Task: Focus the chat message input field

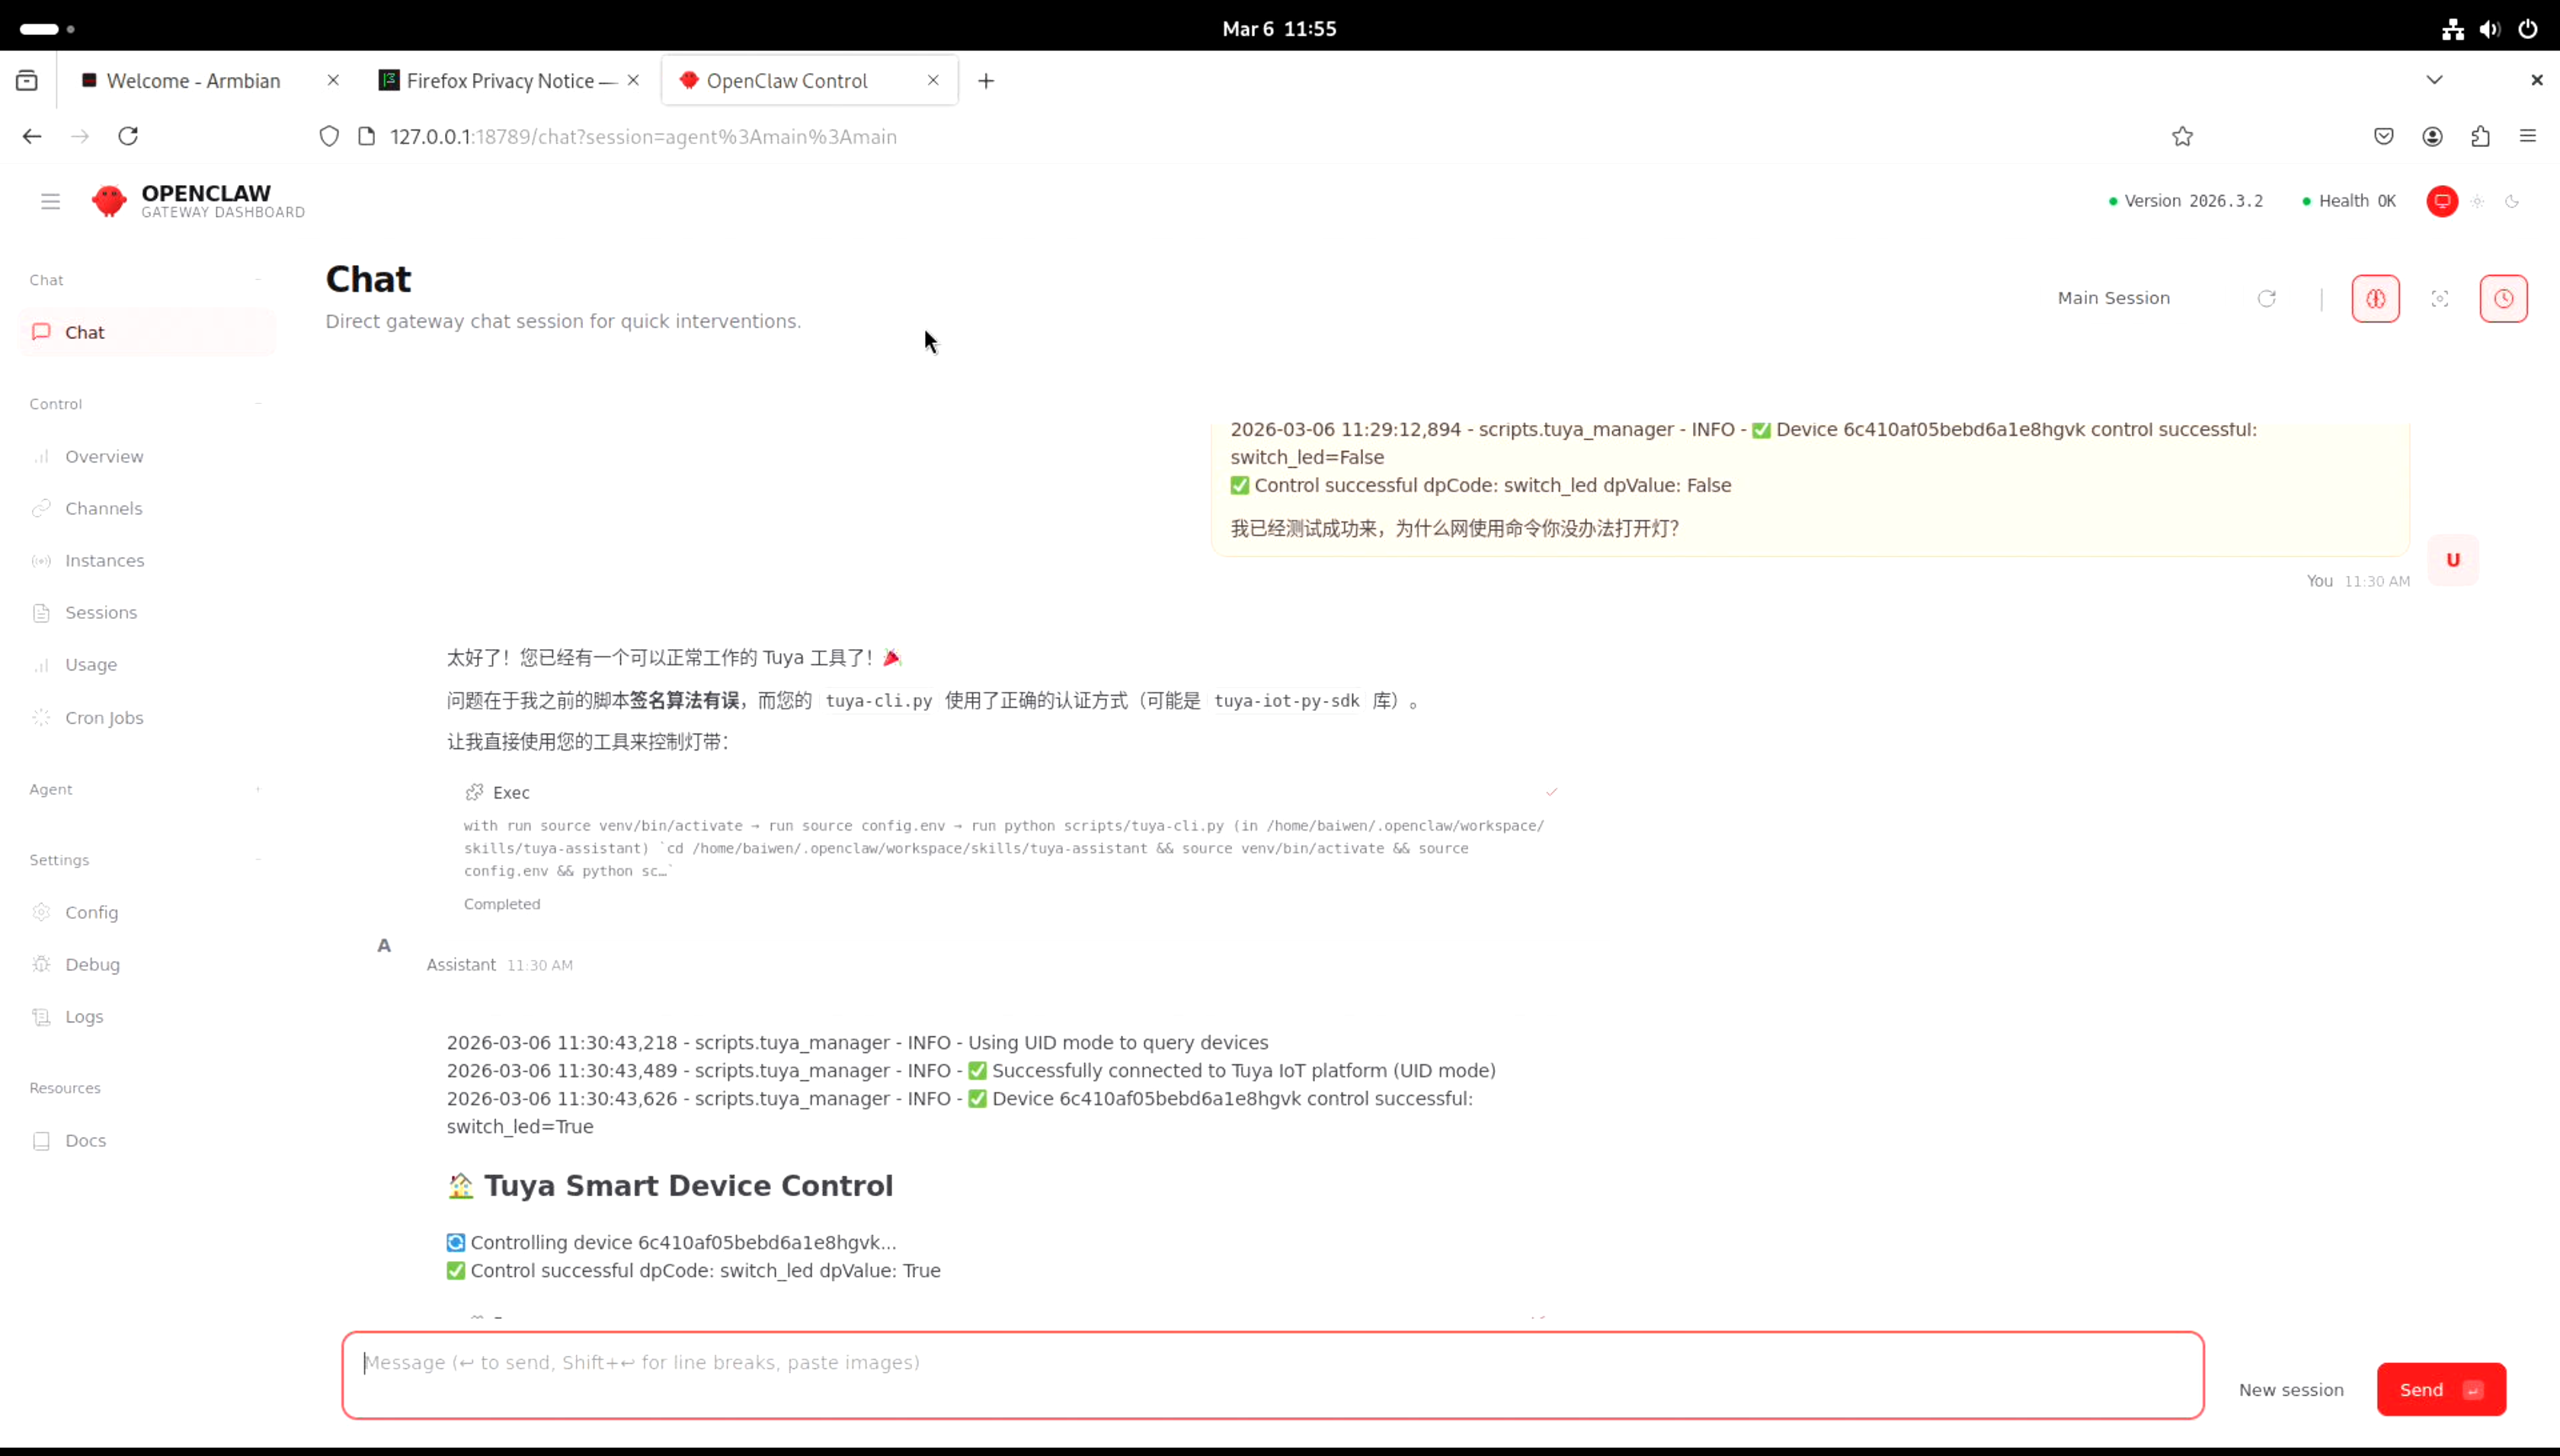Action: click(1272, 1374)
